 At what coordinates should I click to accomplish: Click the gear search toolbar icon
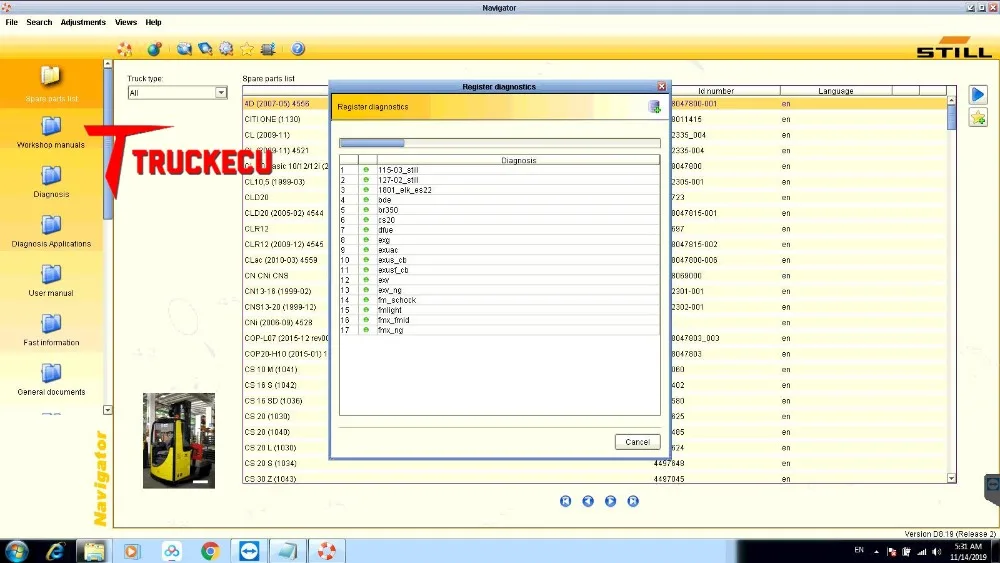tap(226, 49)
